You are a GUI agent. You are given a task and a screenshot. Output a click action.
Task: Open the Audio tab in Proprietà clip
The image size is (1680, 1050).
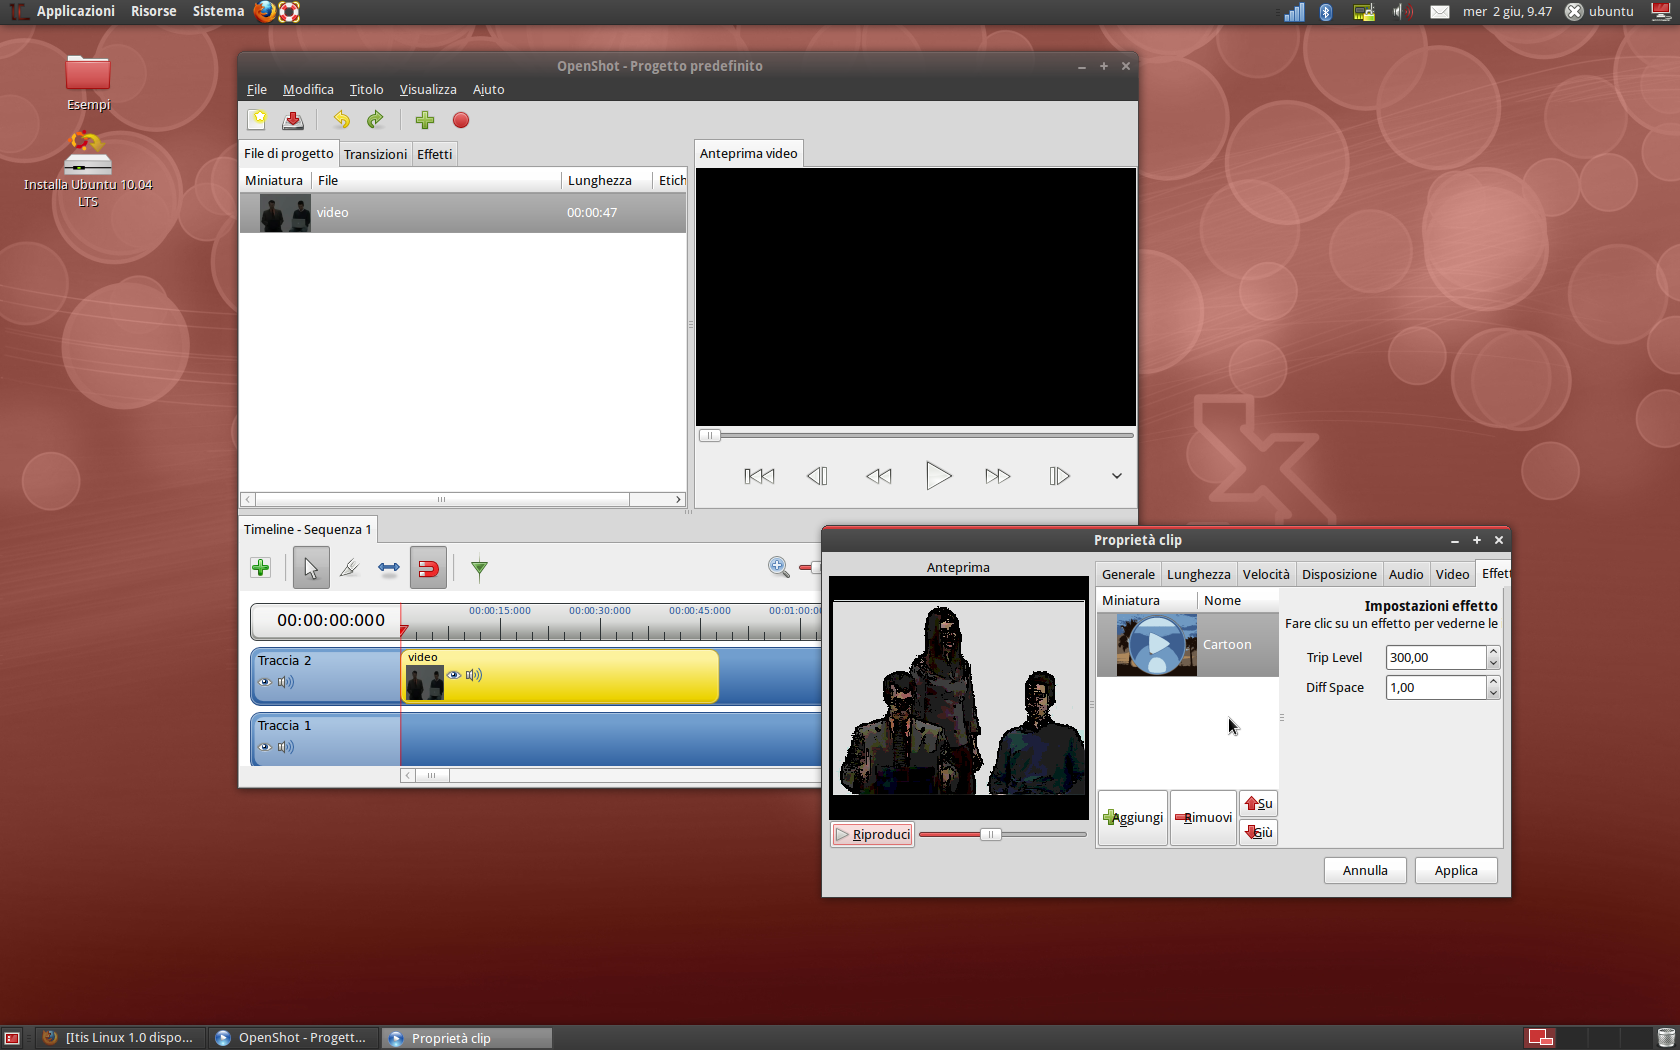click(x=1405, y=574)
